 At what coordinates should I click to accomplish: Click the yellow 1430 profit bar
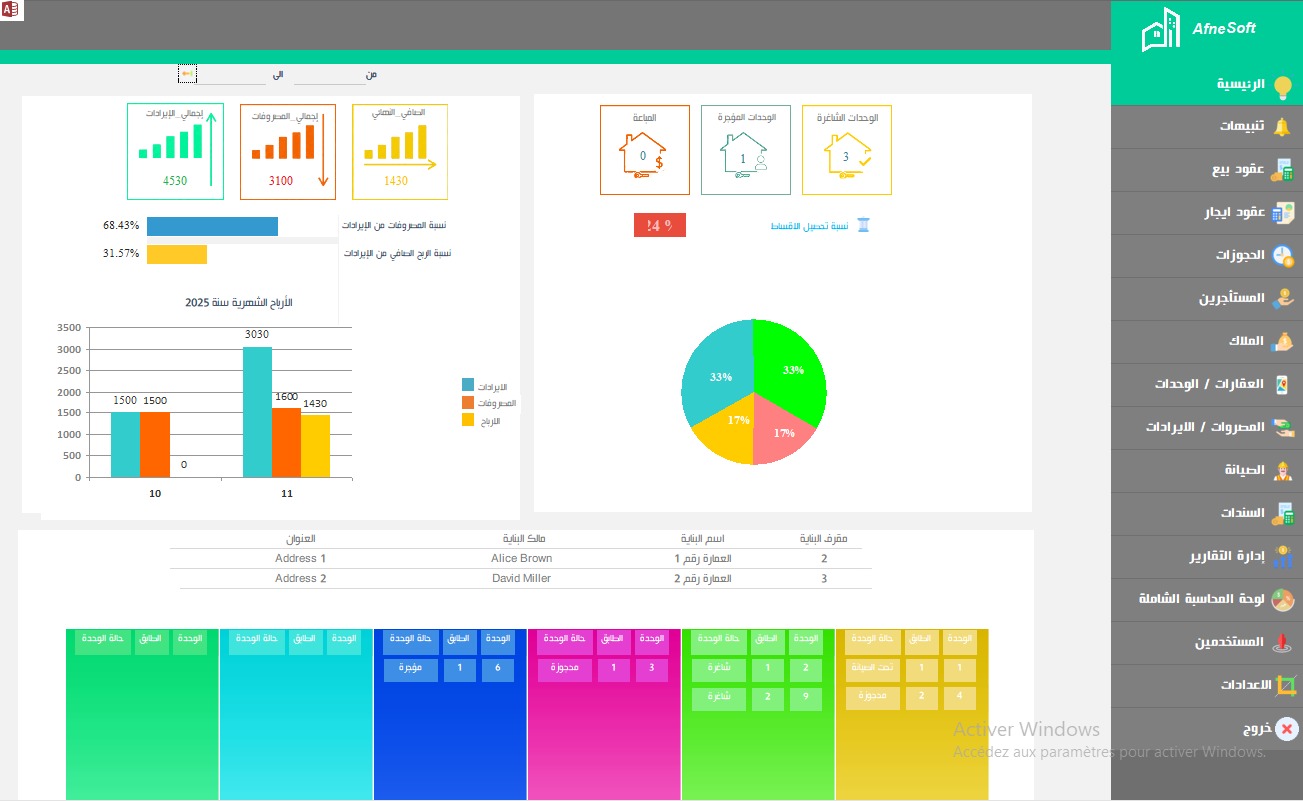tap(315, 446)
